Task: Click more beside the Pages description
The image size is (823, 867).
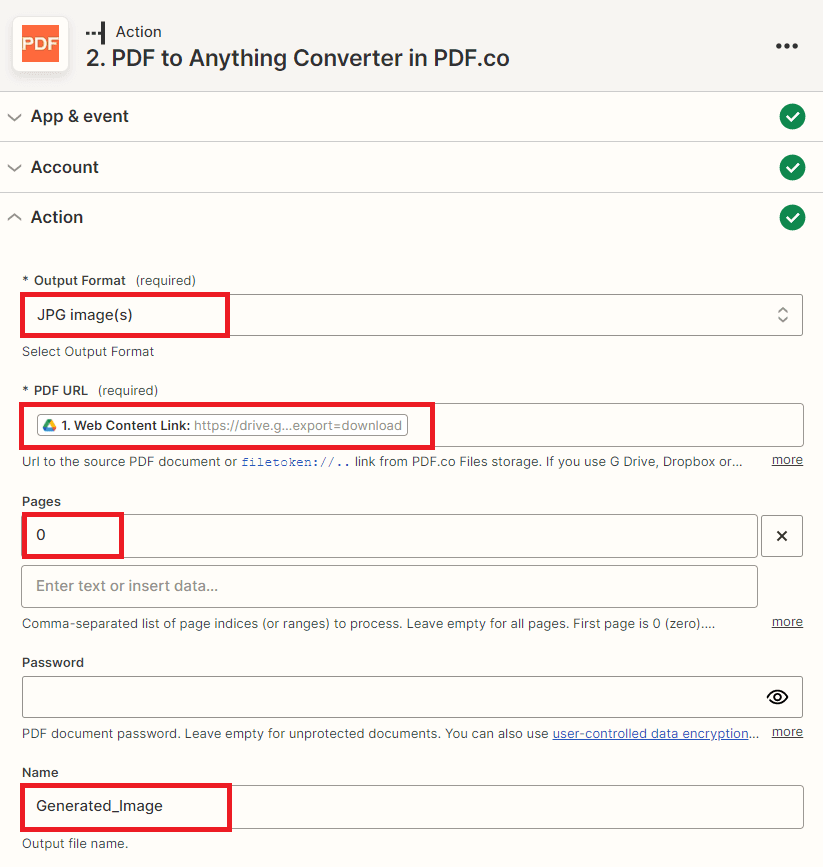Action: [x=786, y=621]
